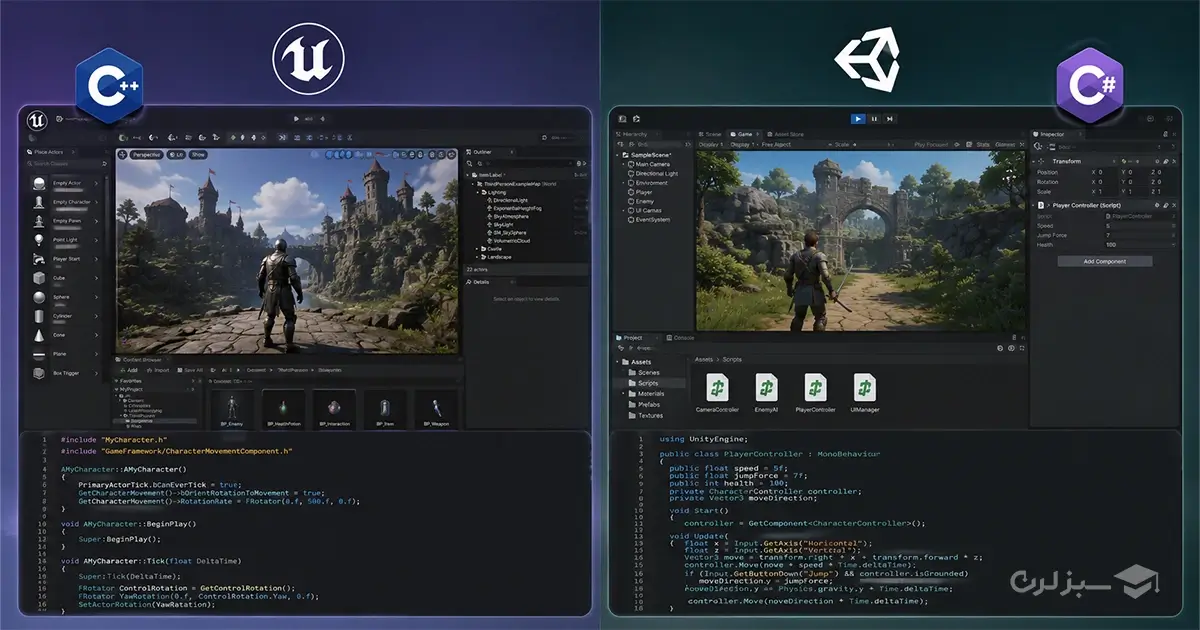The height and width of the screenshot is (630, 1200).
Task: Collapse the MyProject tree in Content Browser
Action: (x=118, y=390)
